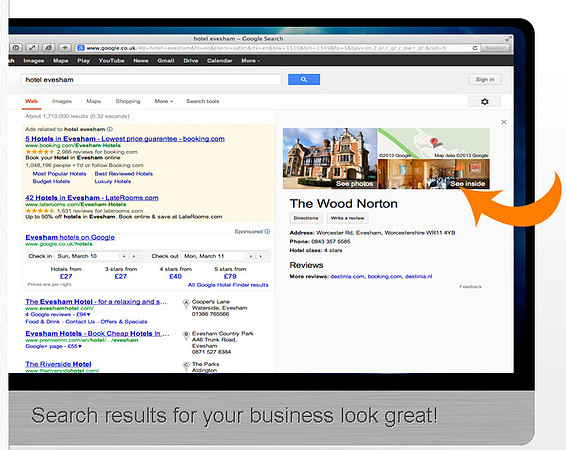Screen dimensions: 566x450
Task: Open Play from the black Google bar
Action: coord(83,61)
